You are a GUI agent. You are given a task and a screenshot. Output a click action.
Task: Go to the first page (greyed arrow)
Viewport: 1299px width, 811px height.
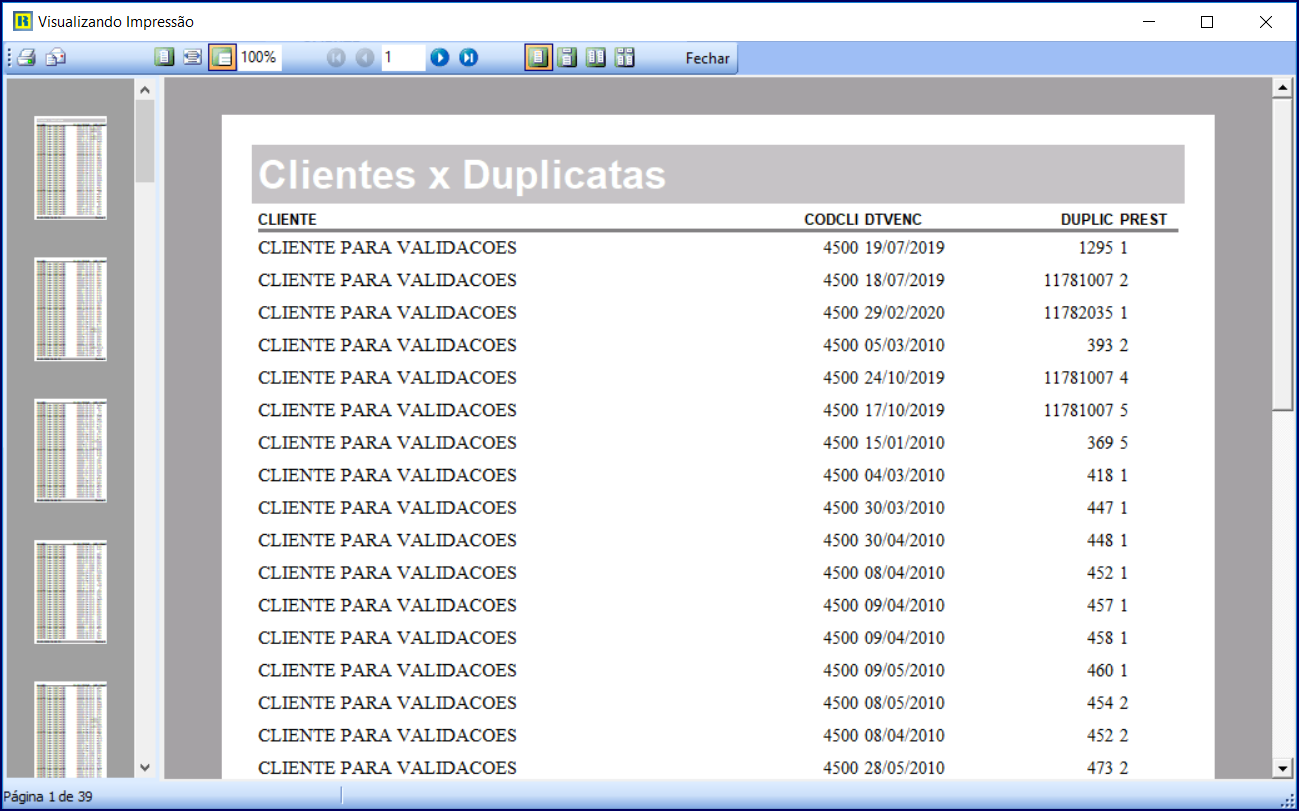tap(336, 58)
